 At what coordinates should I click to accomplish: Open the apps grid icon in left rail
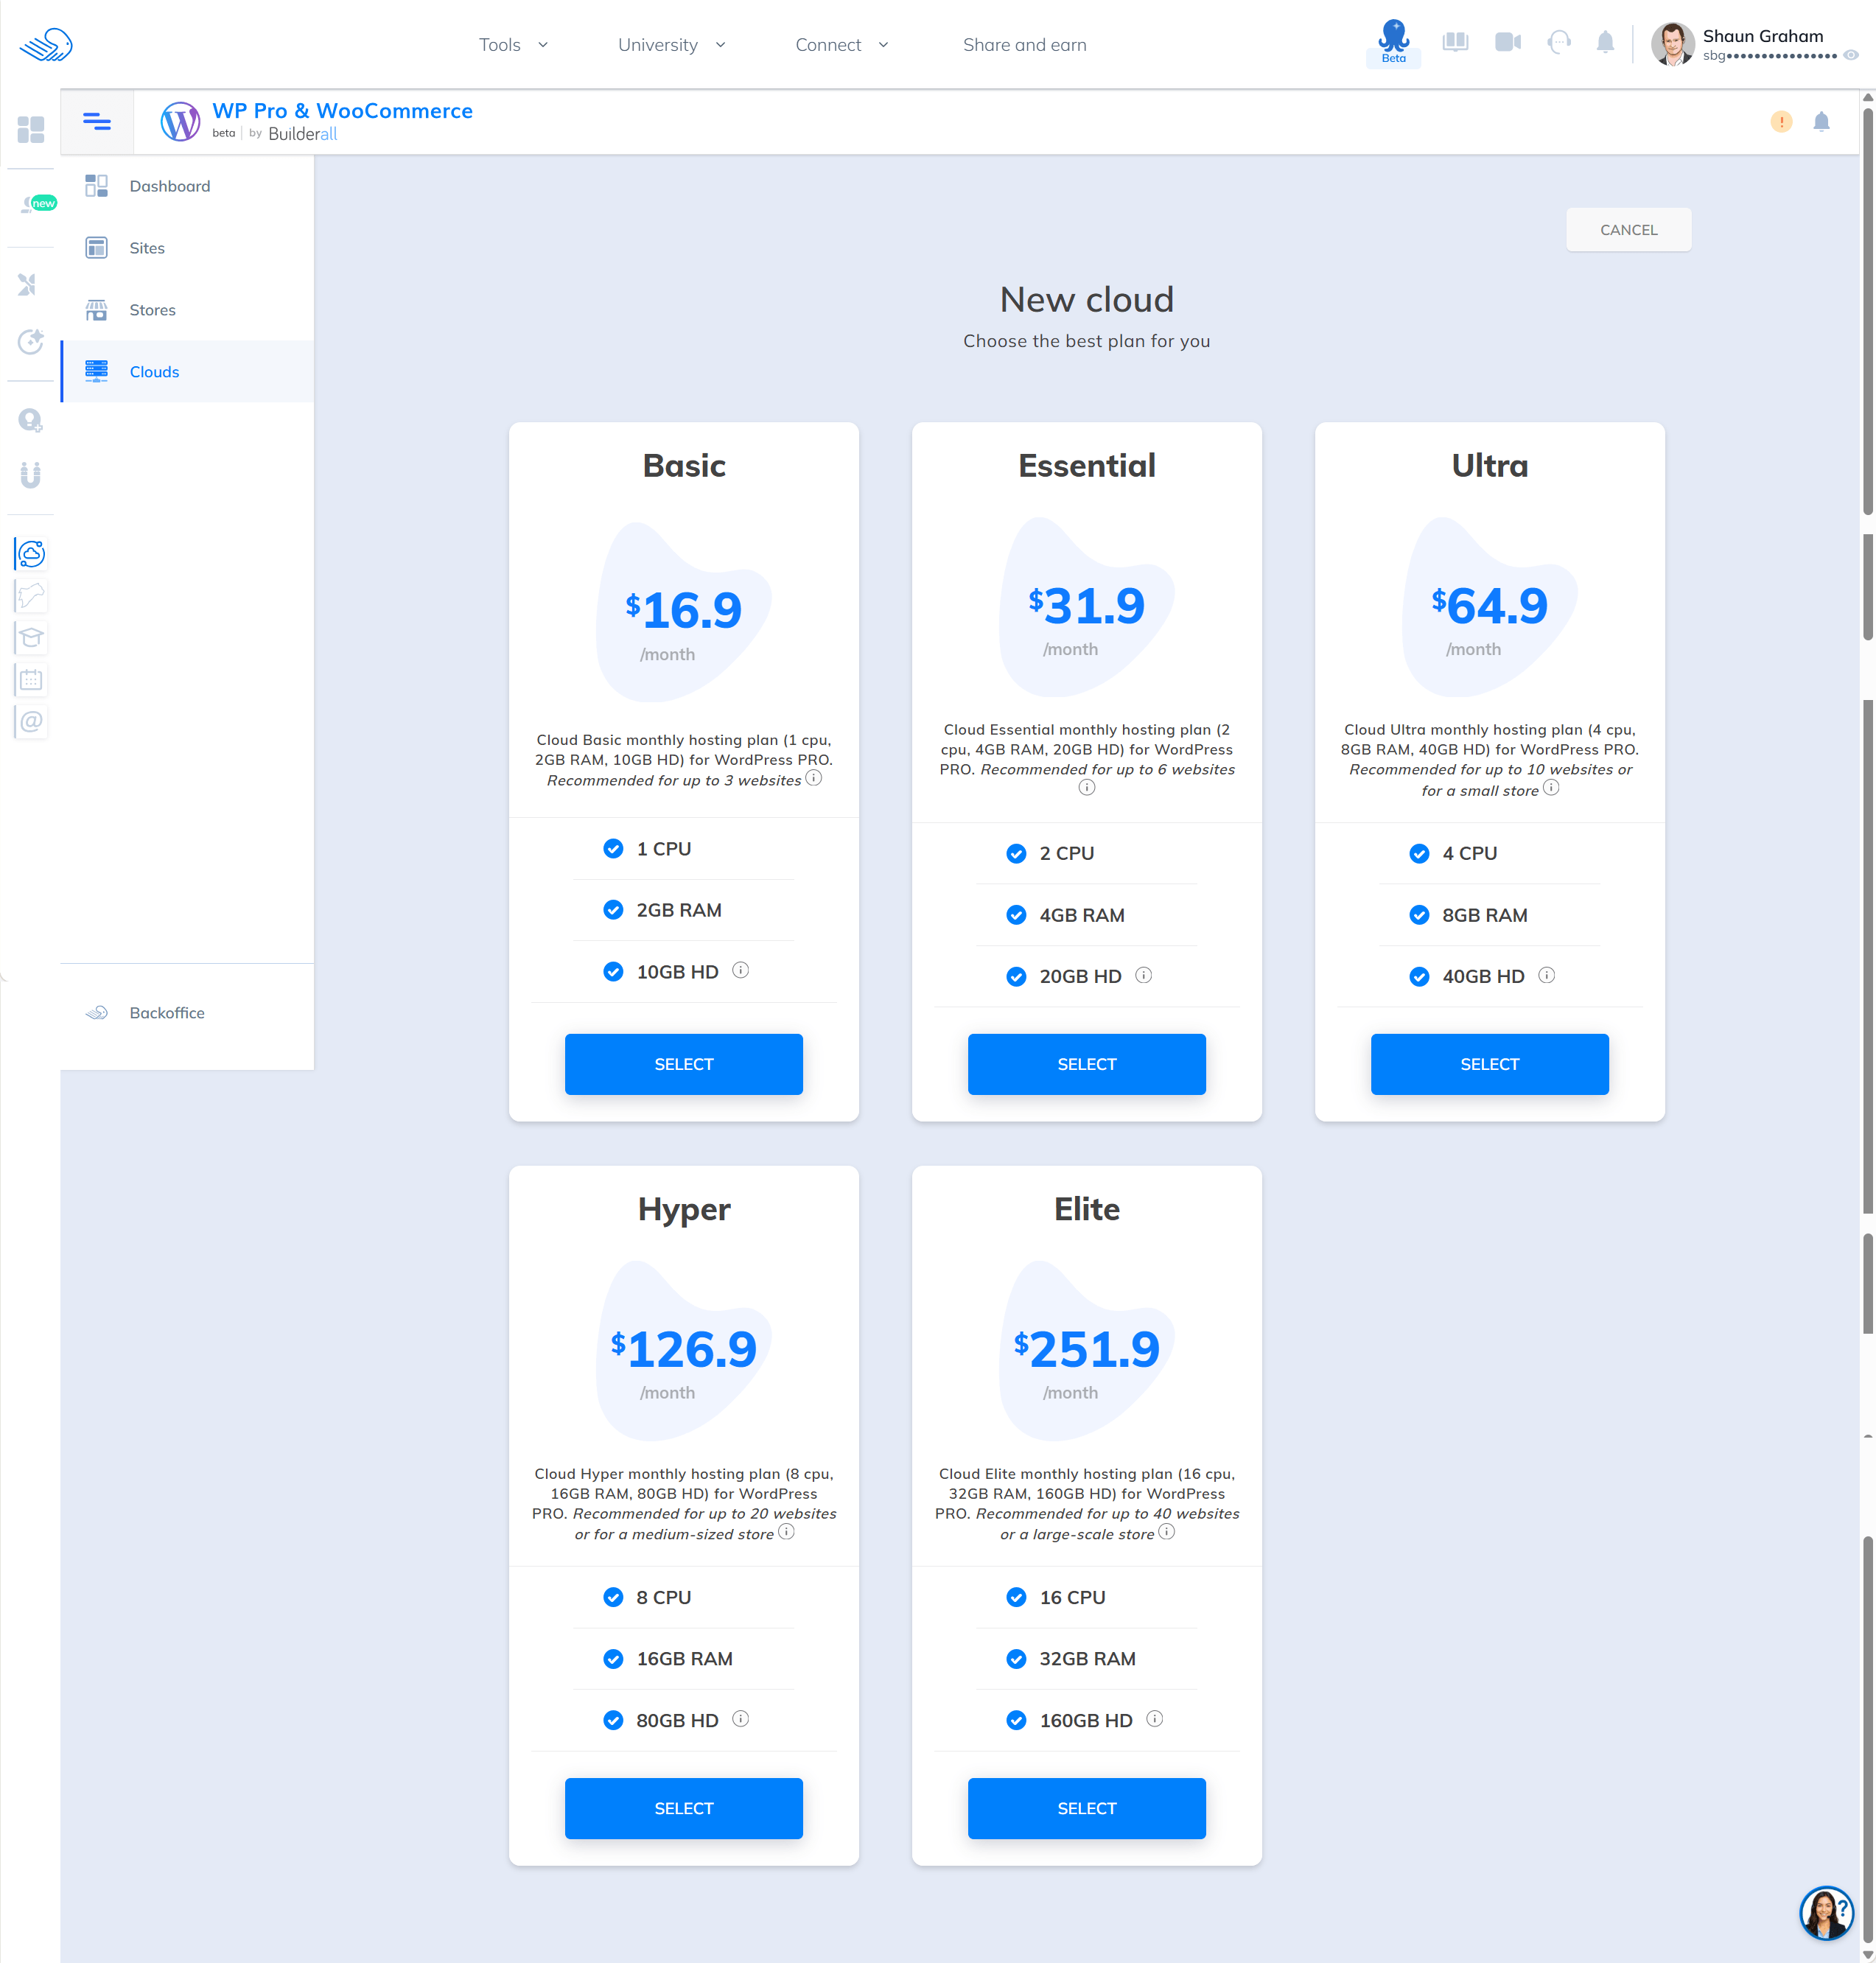[31, 129]
